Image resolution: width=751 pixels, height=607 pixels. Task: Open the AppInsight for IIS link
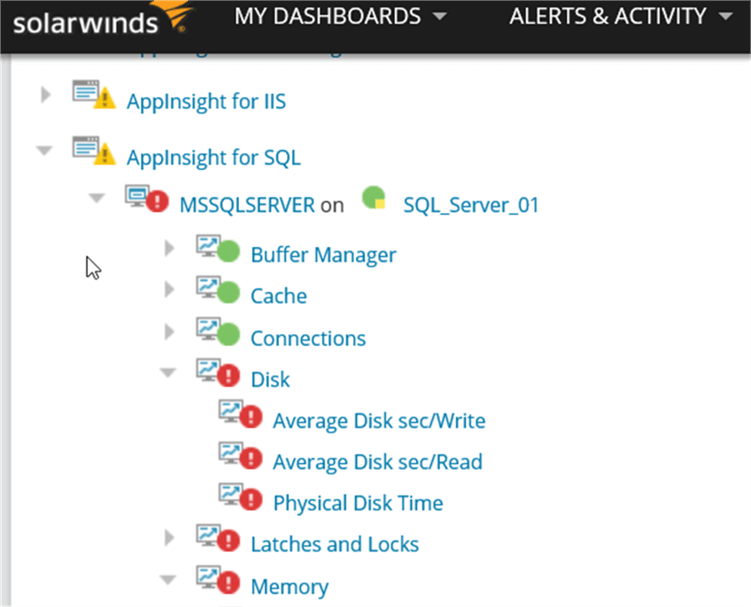click(x=206, y=102)
